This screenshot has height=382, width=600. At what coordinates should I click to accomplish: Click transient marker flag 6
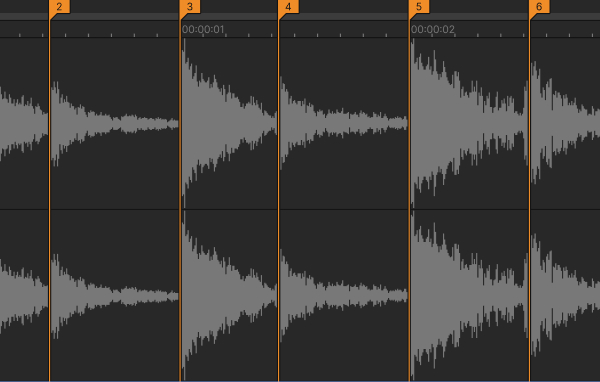tap(540, 7)
